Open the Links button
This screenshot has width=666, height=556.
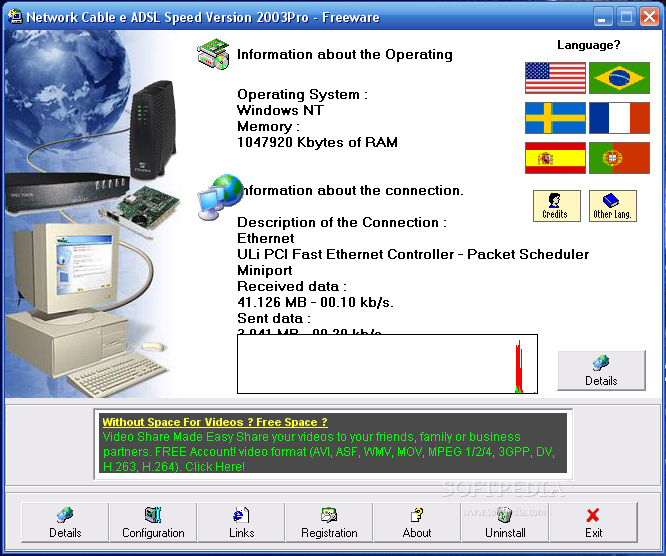pos(241,522)
